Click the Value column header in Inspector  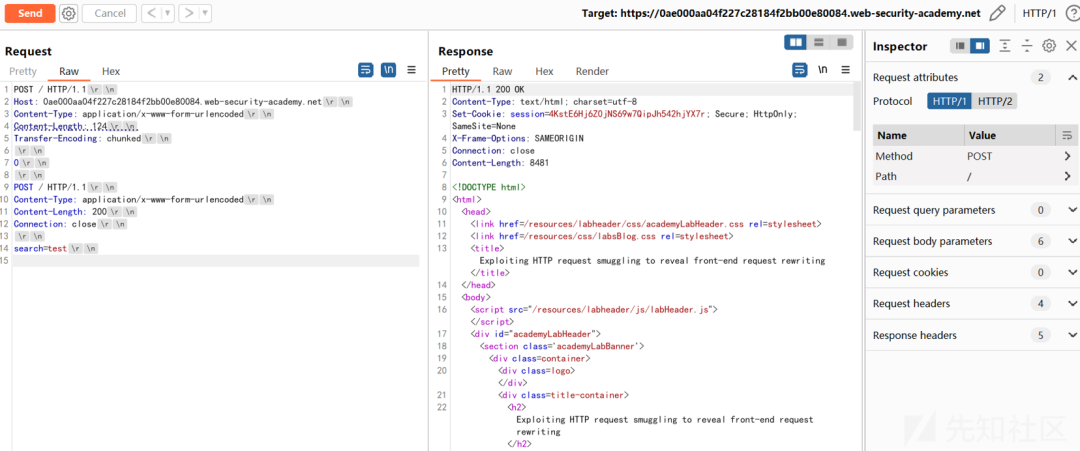click(1010, 135)
